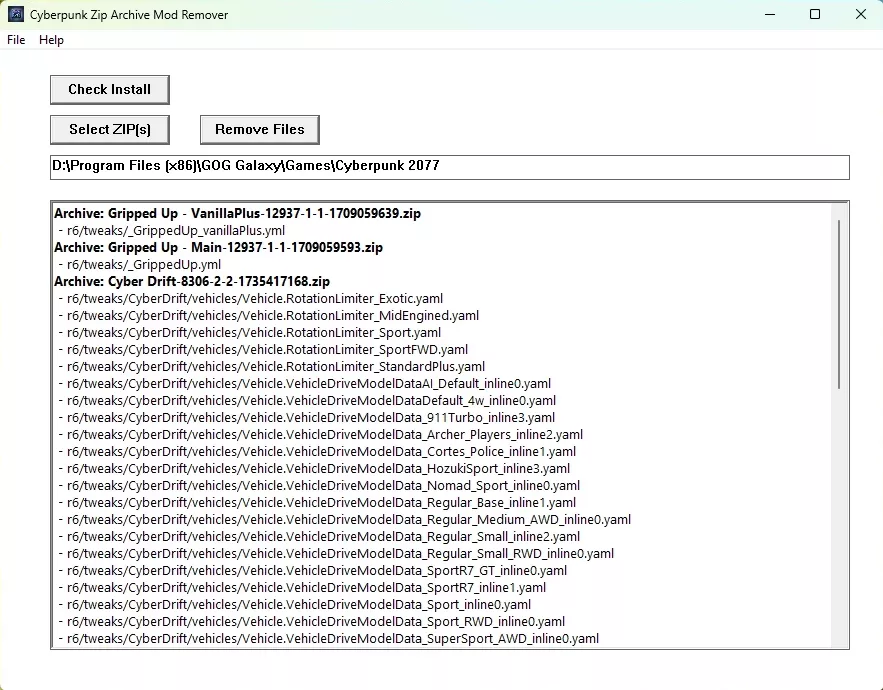
Task: Select Archive: Gripped Up - VanillaPlus zip line
Action: (237, 213)
